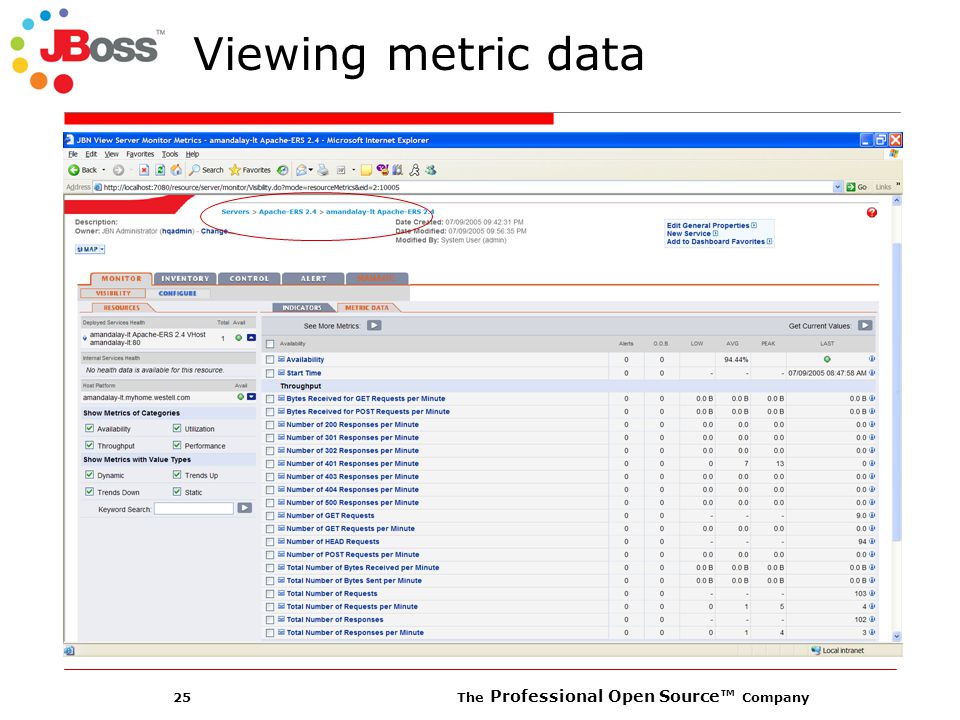Click the Mail envelope toolbar icon
The image size is (960, 720).
(301, 170)
